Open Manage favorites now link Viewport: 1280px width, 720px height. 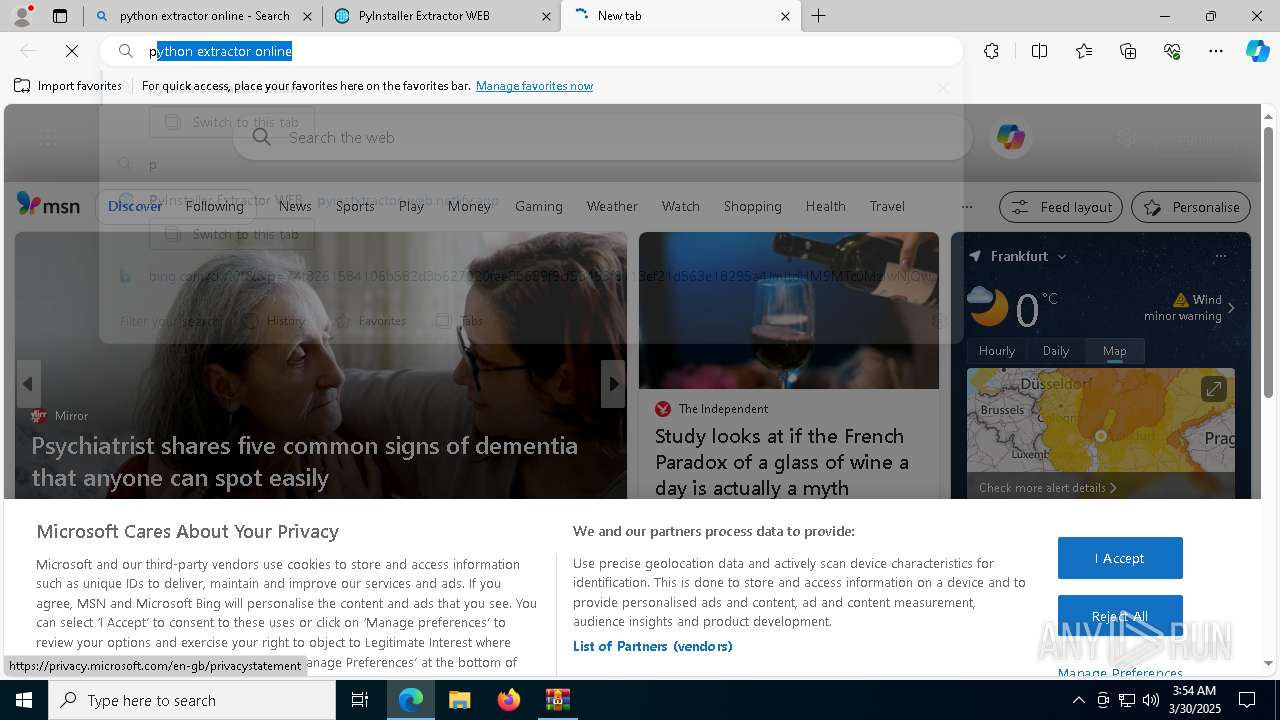[x=535, y=86]
